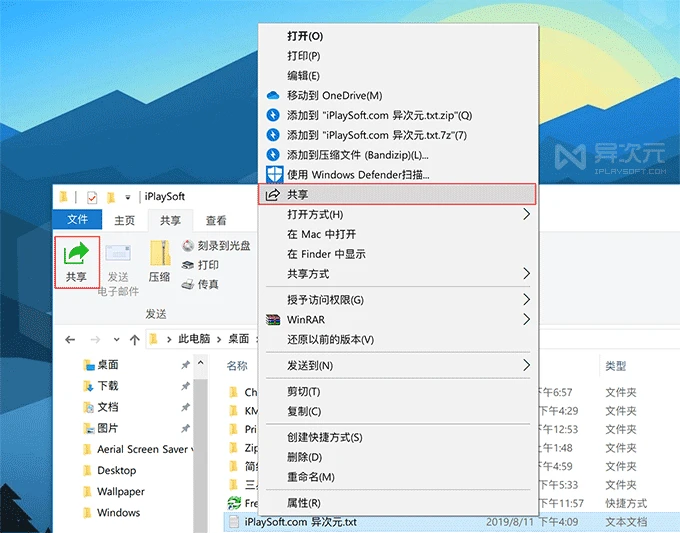Screen dimensions: 680x533
Task: Click the green 共享 (Share) ribbon icon
Action: [76, 254]
